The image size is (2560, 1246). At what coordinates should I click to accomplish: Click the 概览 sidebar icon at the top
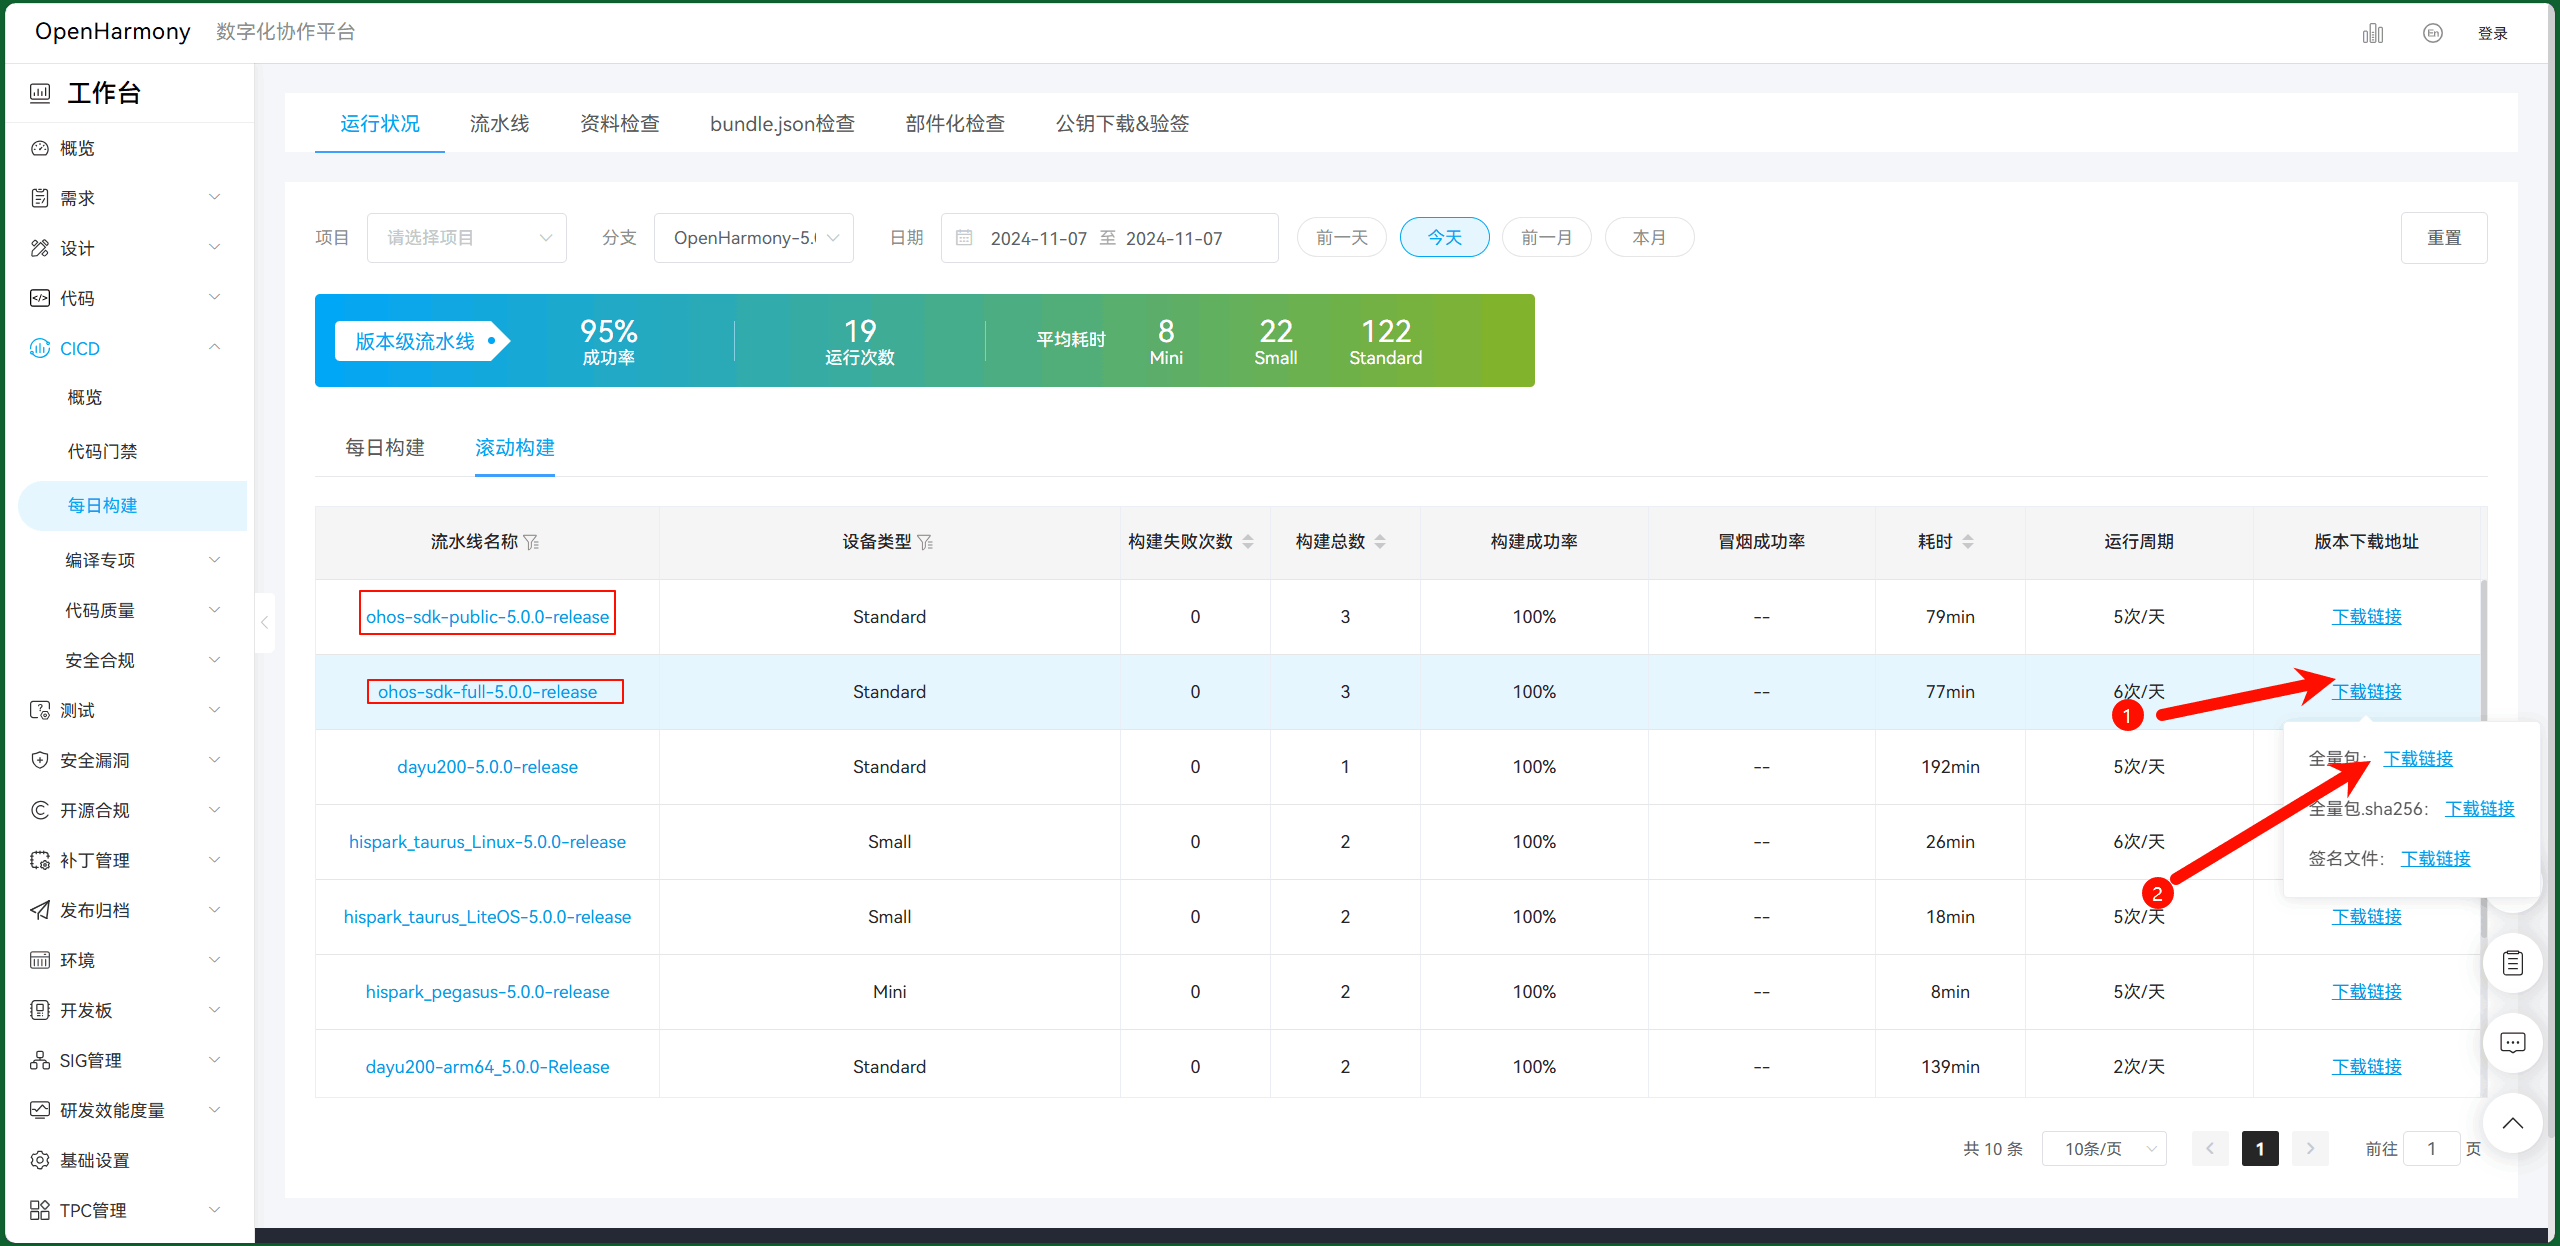pyautogui.click(x=40, y=148)
